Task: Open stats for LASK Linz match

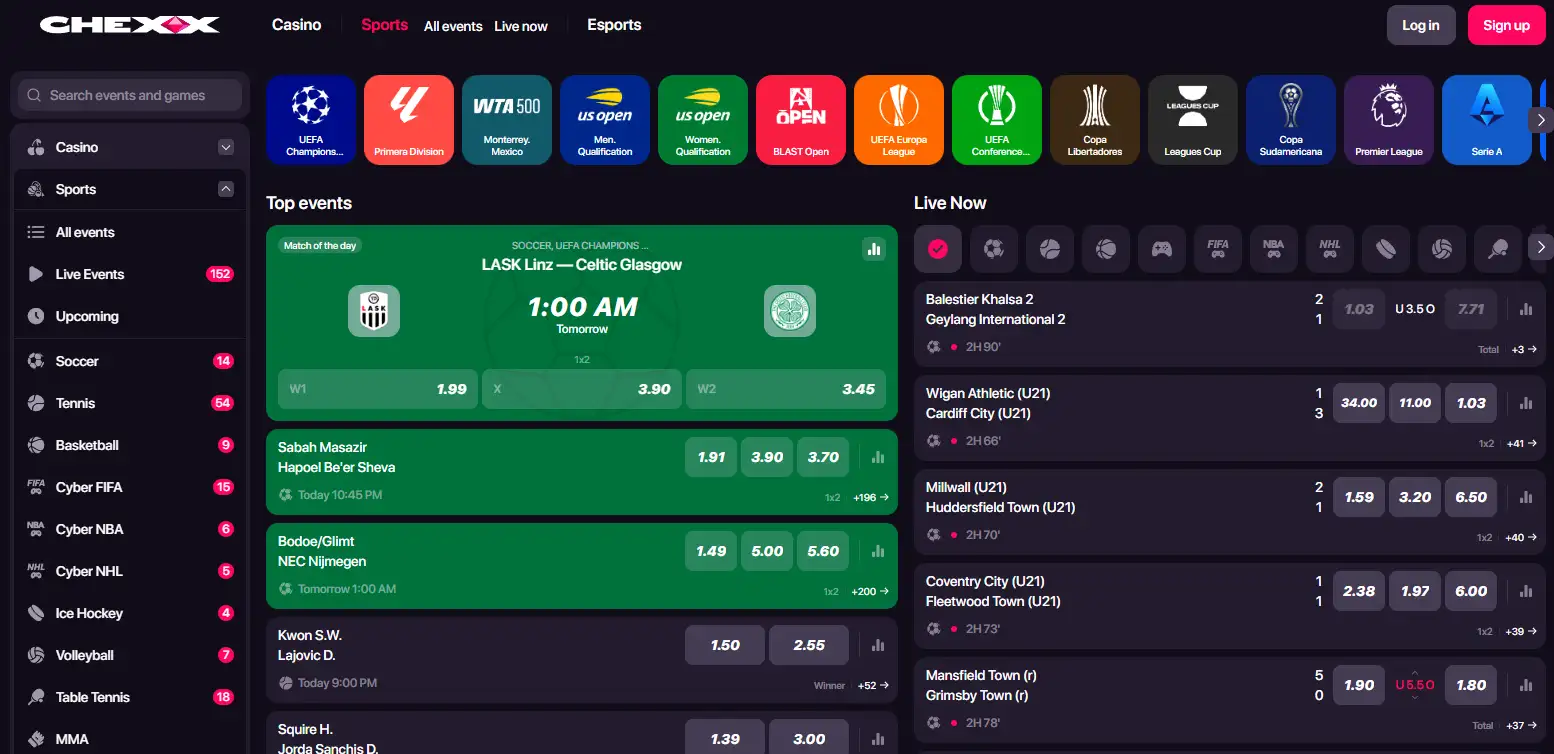Action: [x=875, y=249]
